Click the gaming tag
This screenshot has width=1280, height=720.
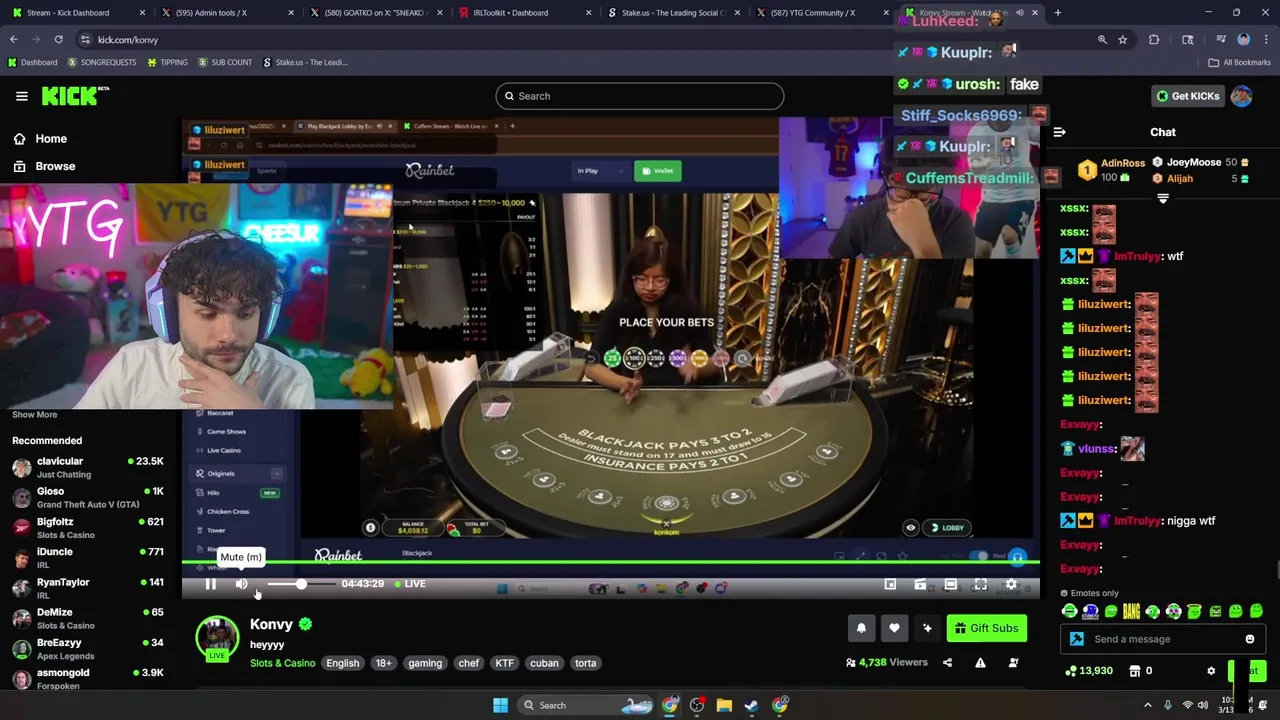tap(425, 663)
